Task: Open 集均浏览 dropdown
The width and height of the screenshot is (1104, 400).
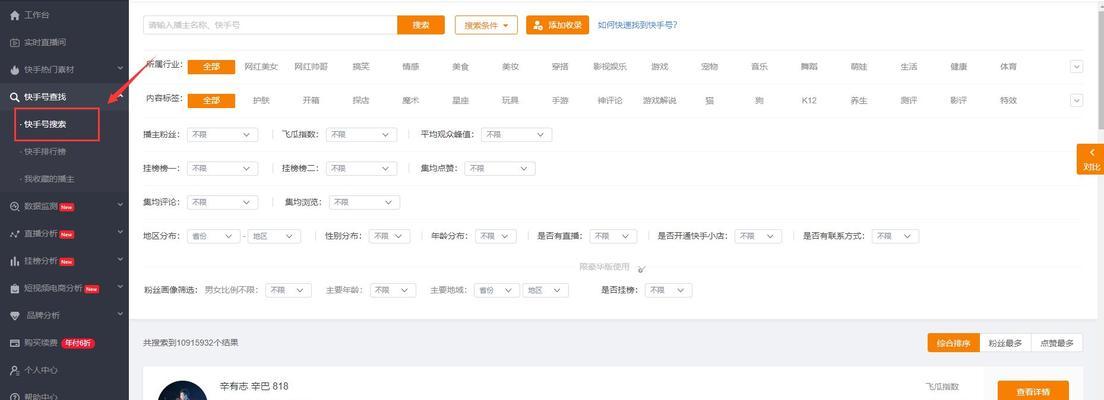Action: coord(364,202)
